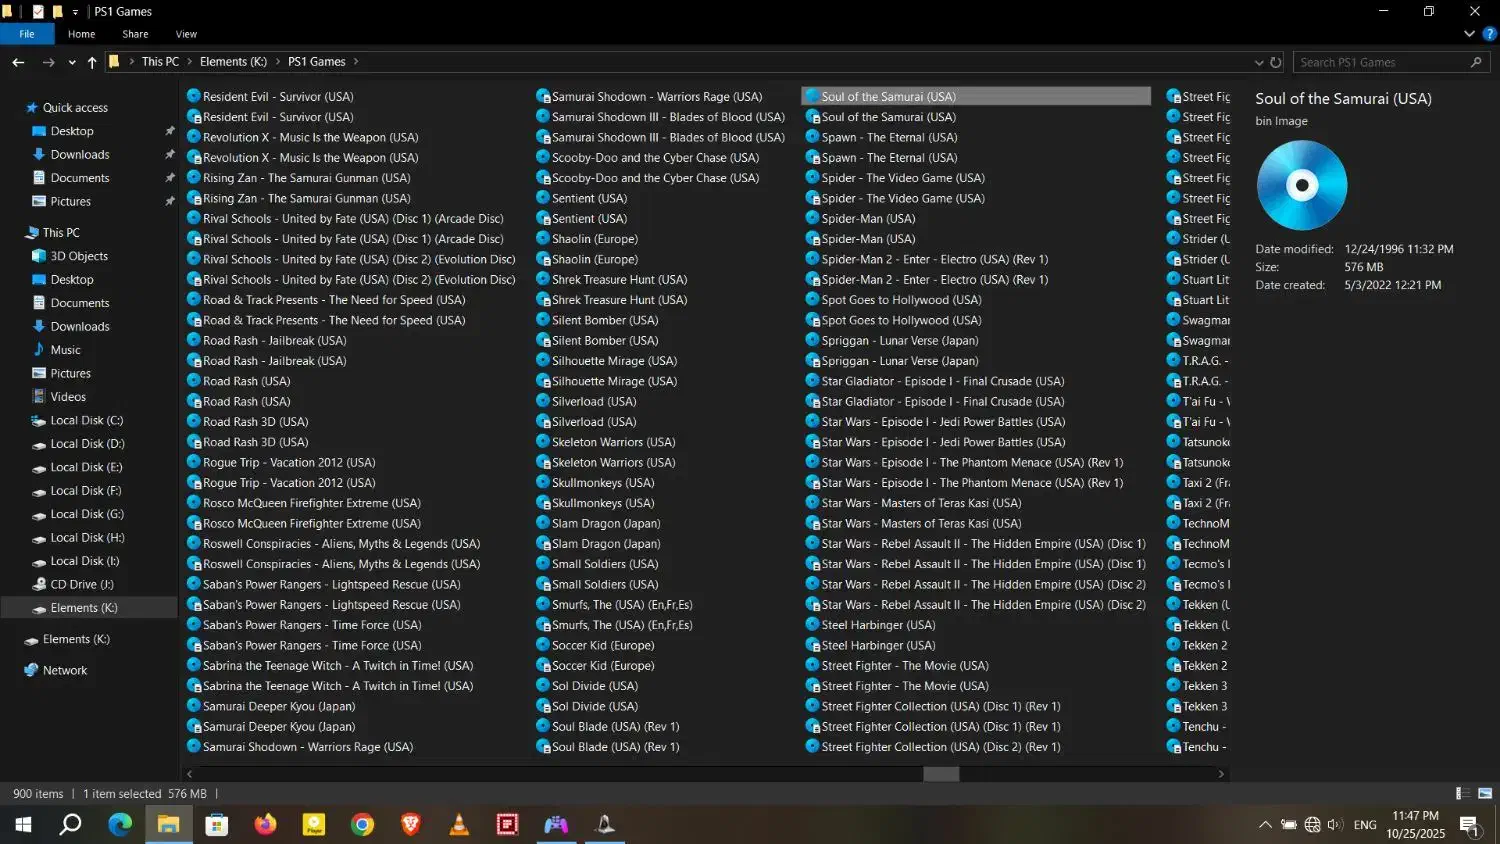Switch to large thumbnails view layout
The height and width of the screenshot is (844, 1500).
pos(1485,794)
